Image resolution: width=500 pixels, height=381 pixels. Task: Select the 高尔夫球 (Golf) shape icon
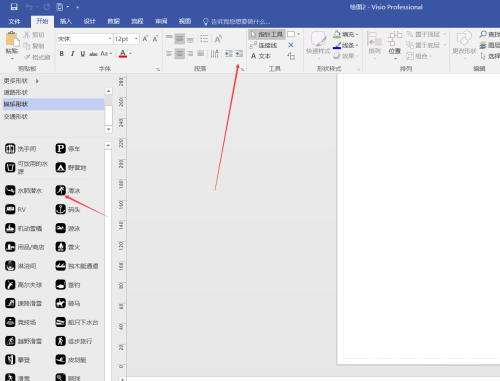click(x=10, y=285)
